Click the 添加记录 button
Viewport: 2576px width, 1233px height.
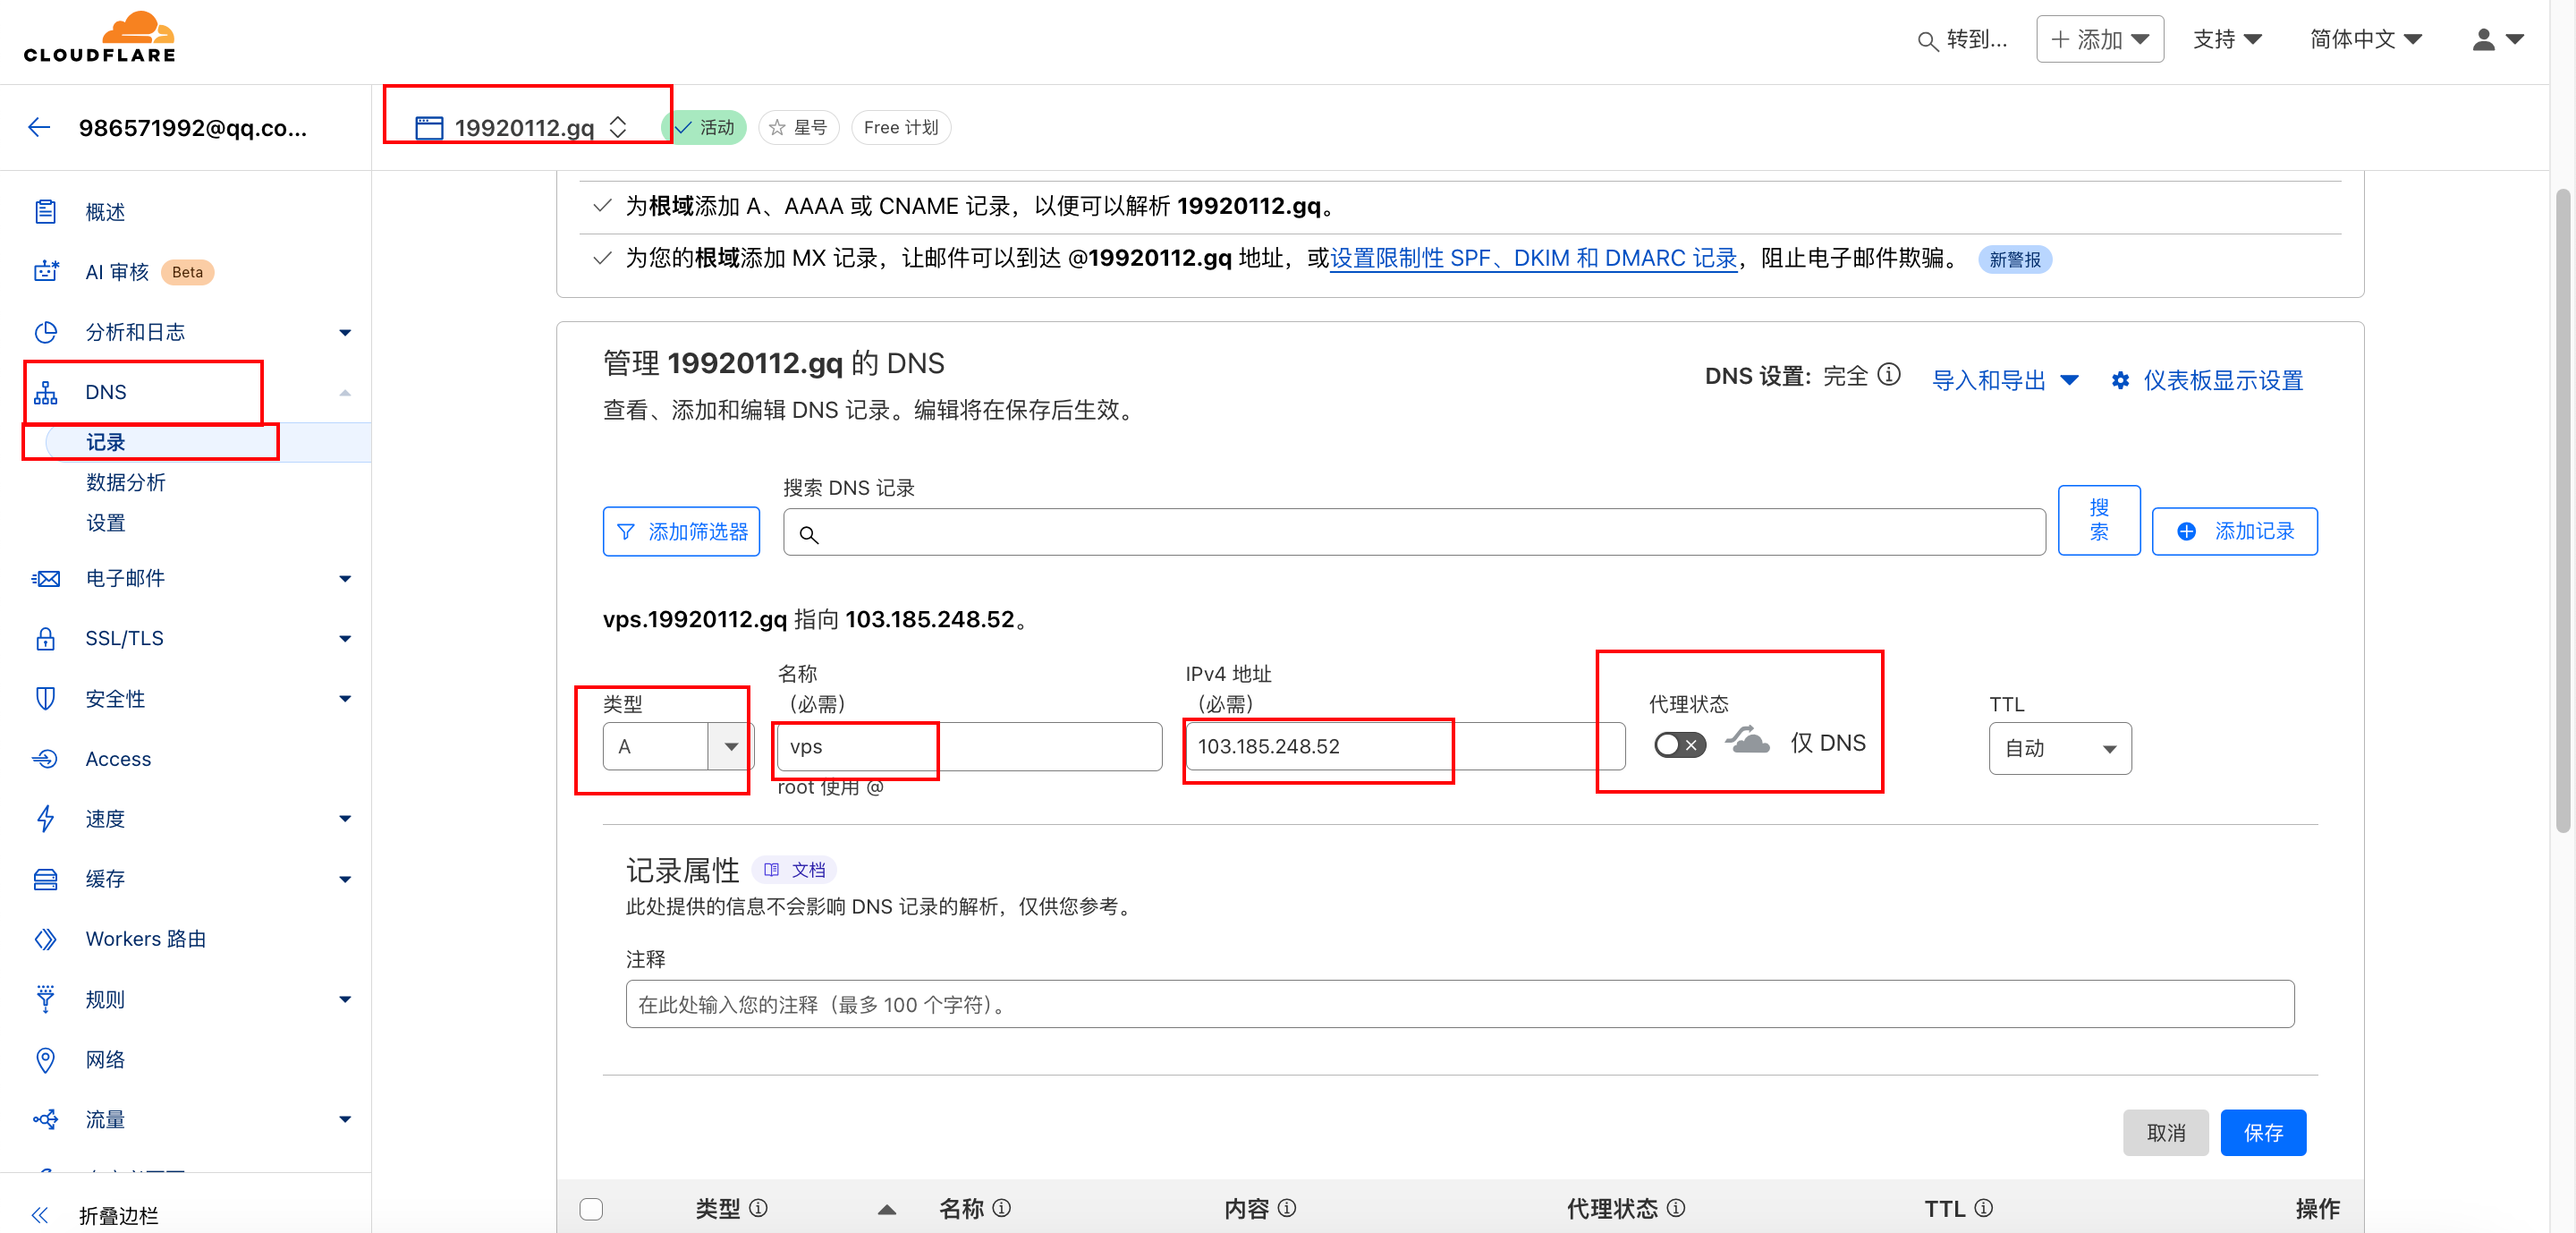[x=2234, y=531]
